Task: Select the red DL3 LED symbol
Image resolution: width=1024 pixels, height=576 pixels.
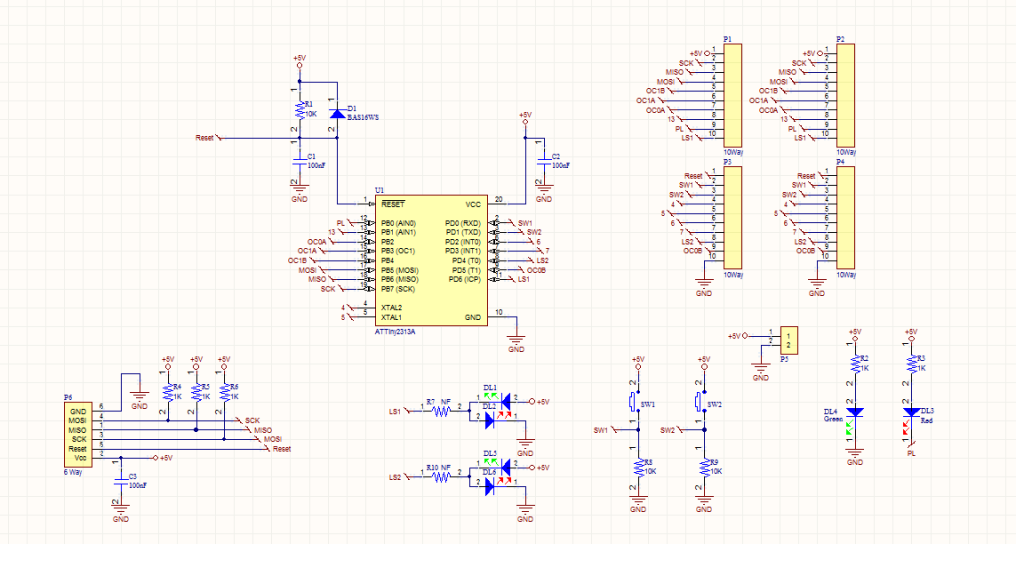Action: click(911, 411)
